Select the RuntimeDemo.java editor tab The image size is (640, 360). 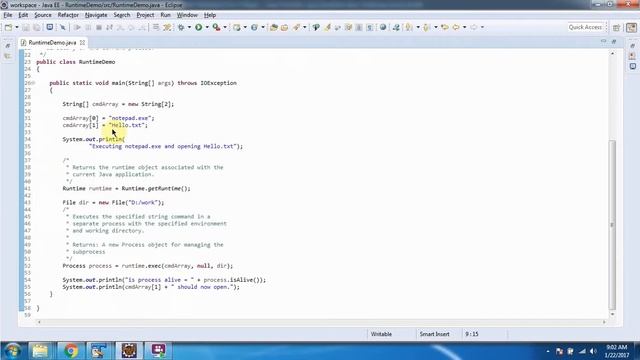pyautogui.click(x=52, y=42)
